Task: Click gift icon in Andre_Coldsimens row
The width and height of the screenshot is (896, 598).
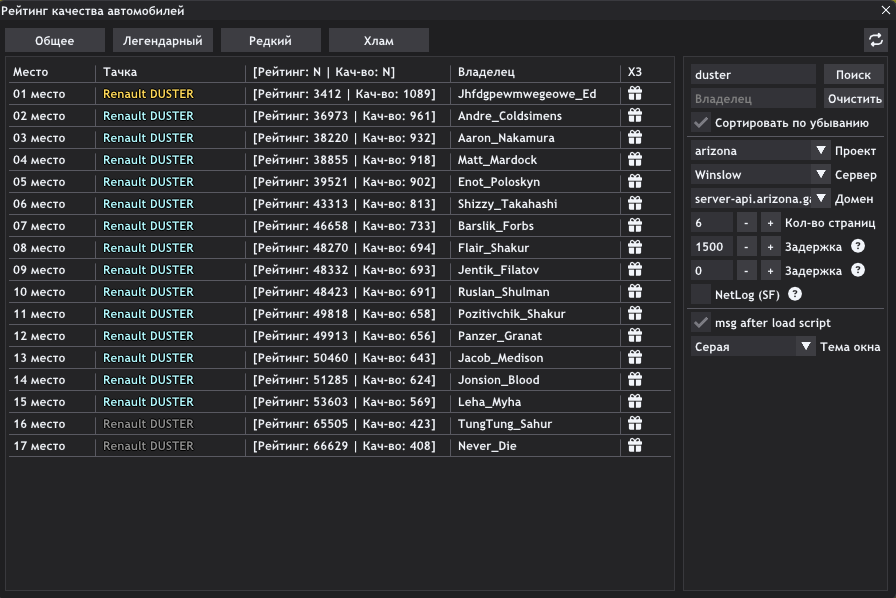Action: pos(635,115)
